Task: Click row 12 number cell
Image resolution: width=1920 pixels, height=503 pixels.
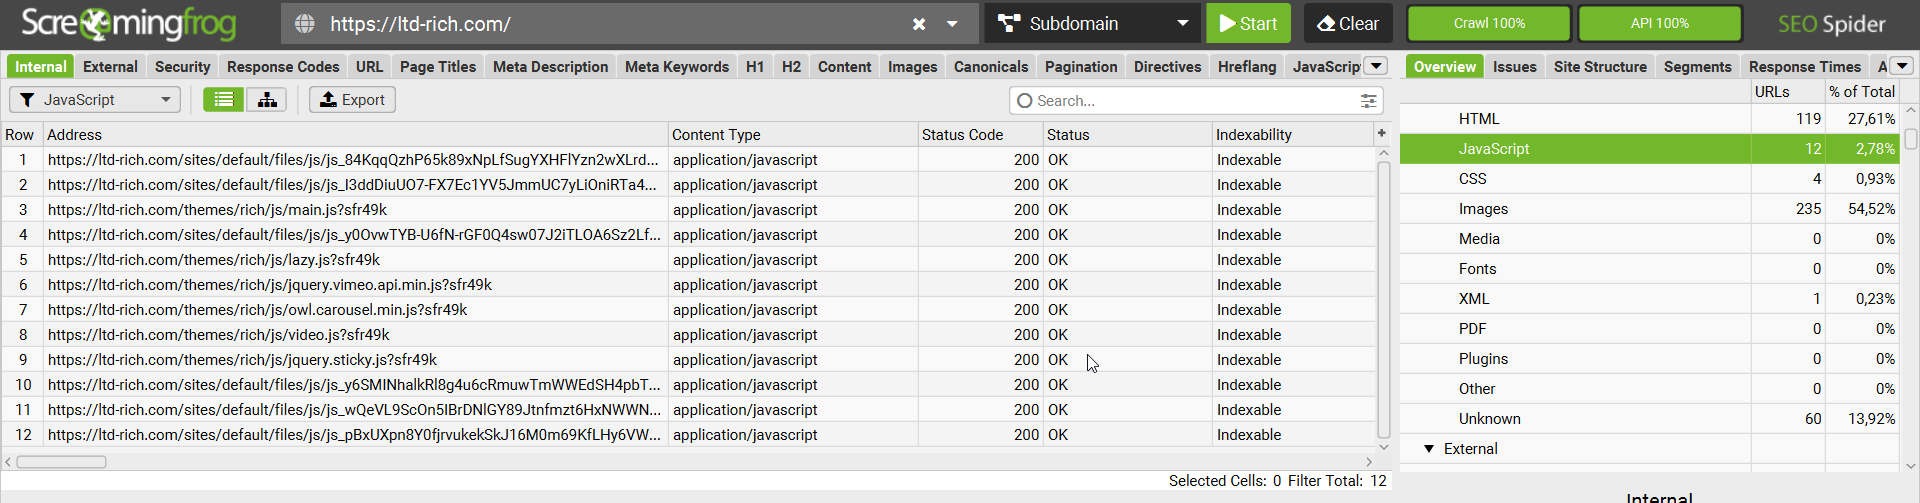Action: point(23,435)
